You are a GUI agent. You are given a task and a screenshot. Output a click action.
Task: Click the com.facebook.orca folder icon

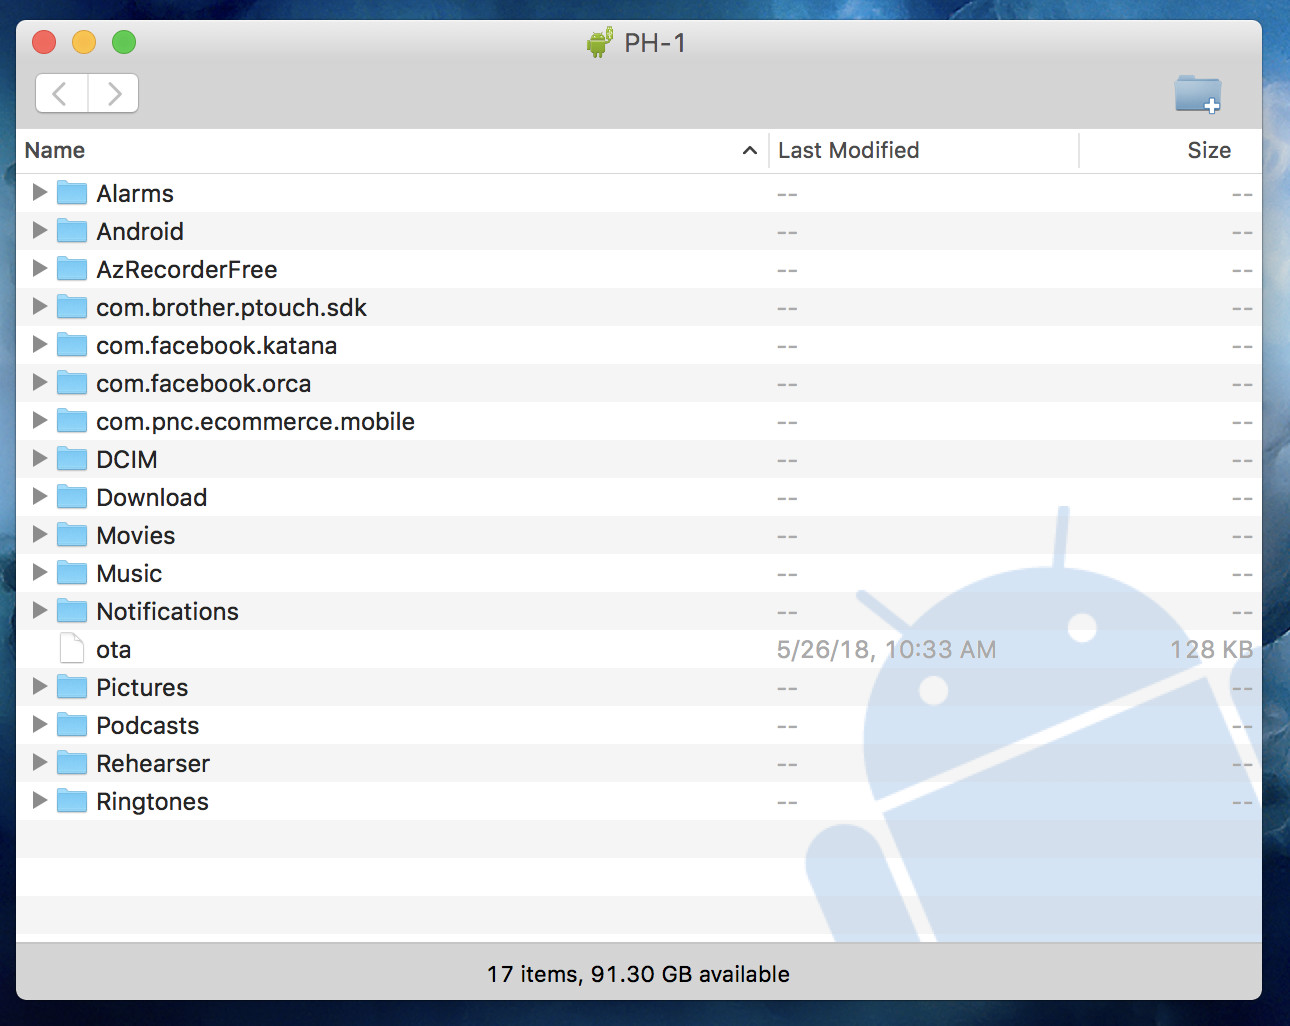pos(72,382)
